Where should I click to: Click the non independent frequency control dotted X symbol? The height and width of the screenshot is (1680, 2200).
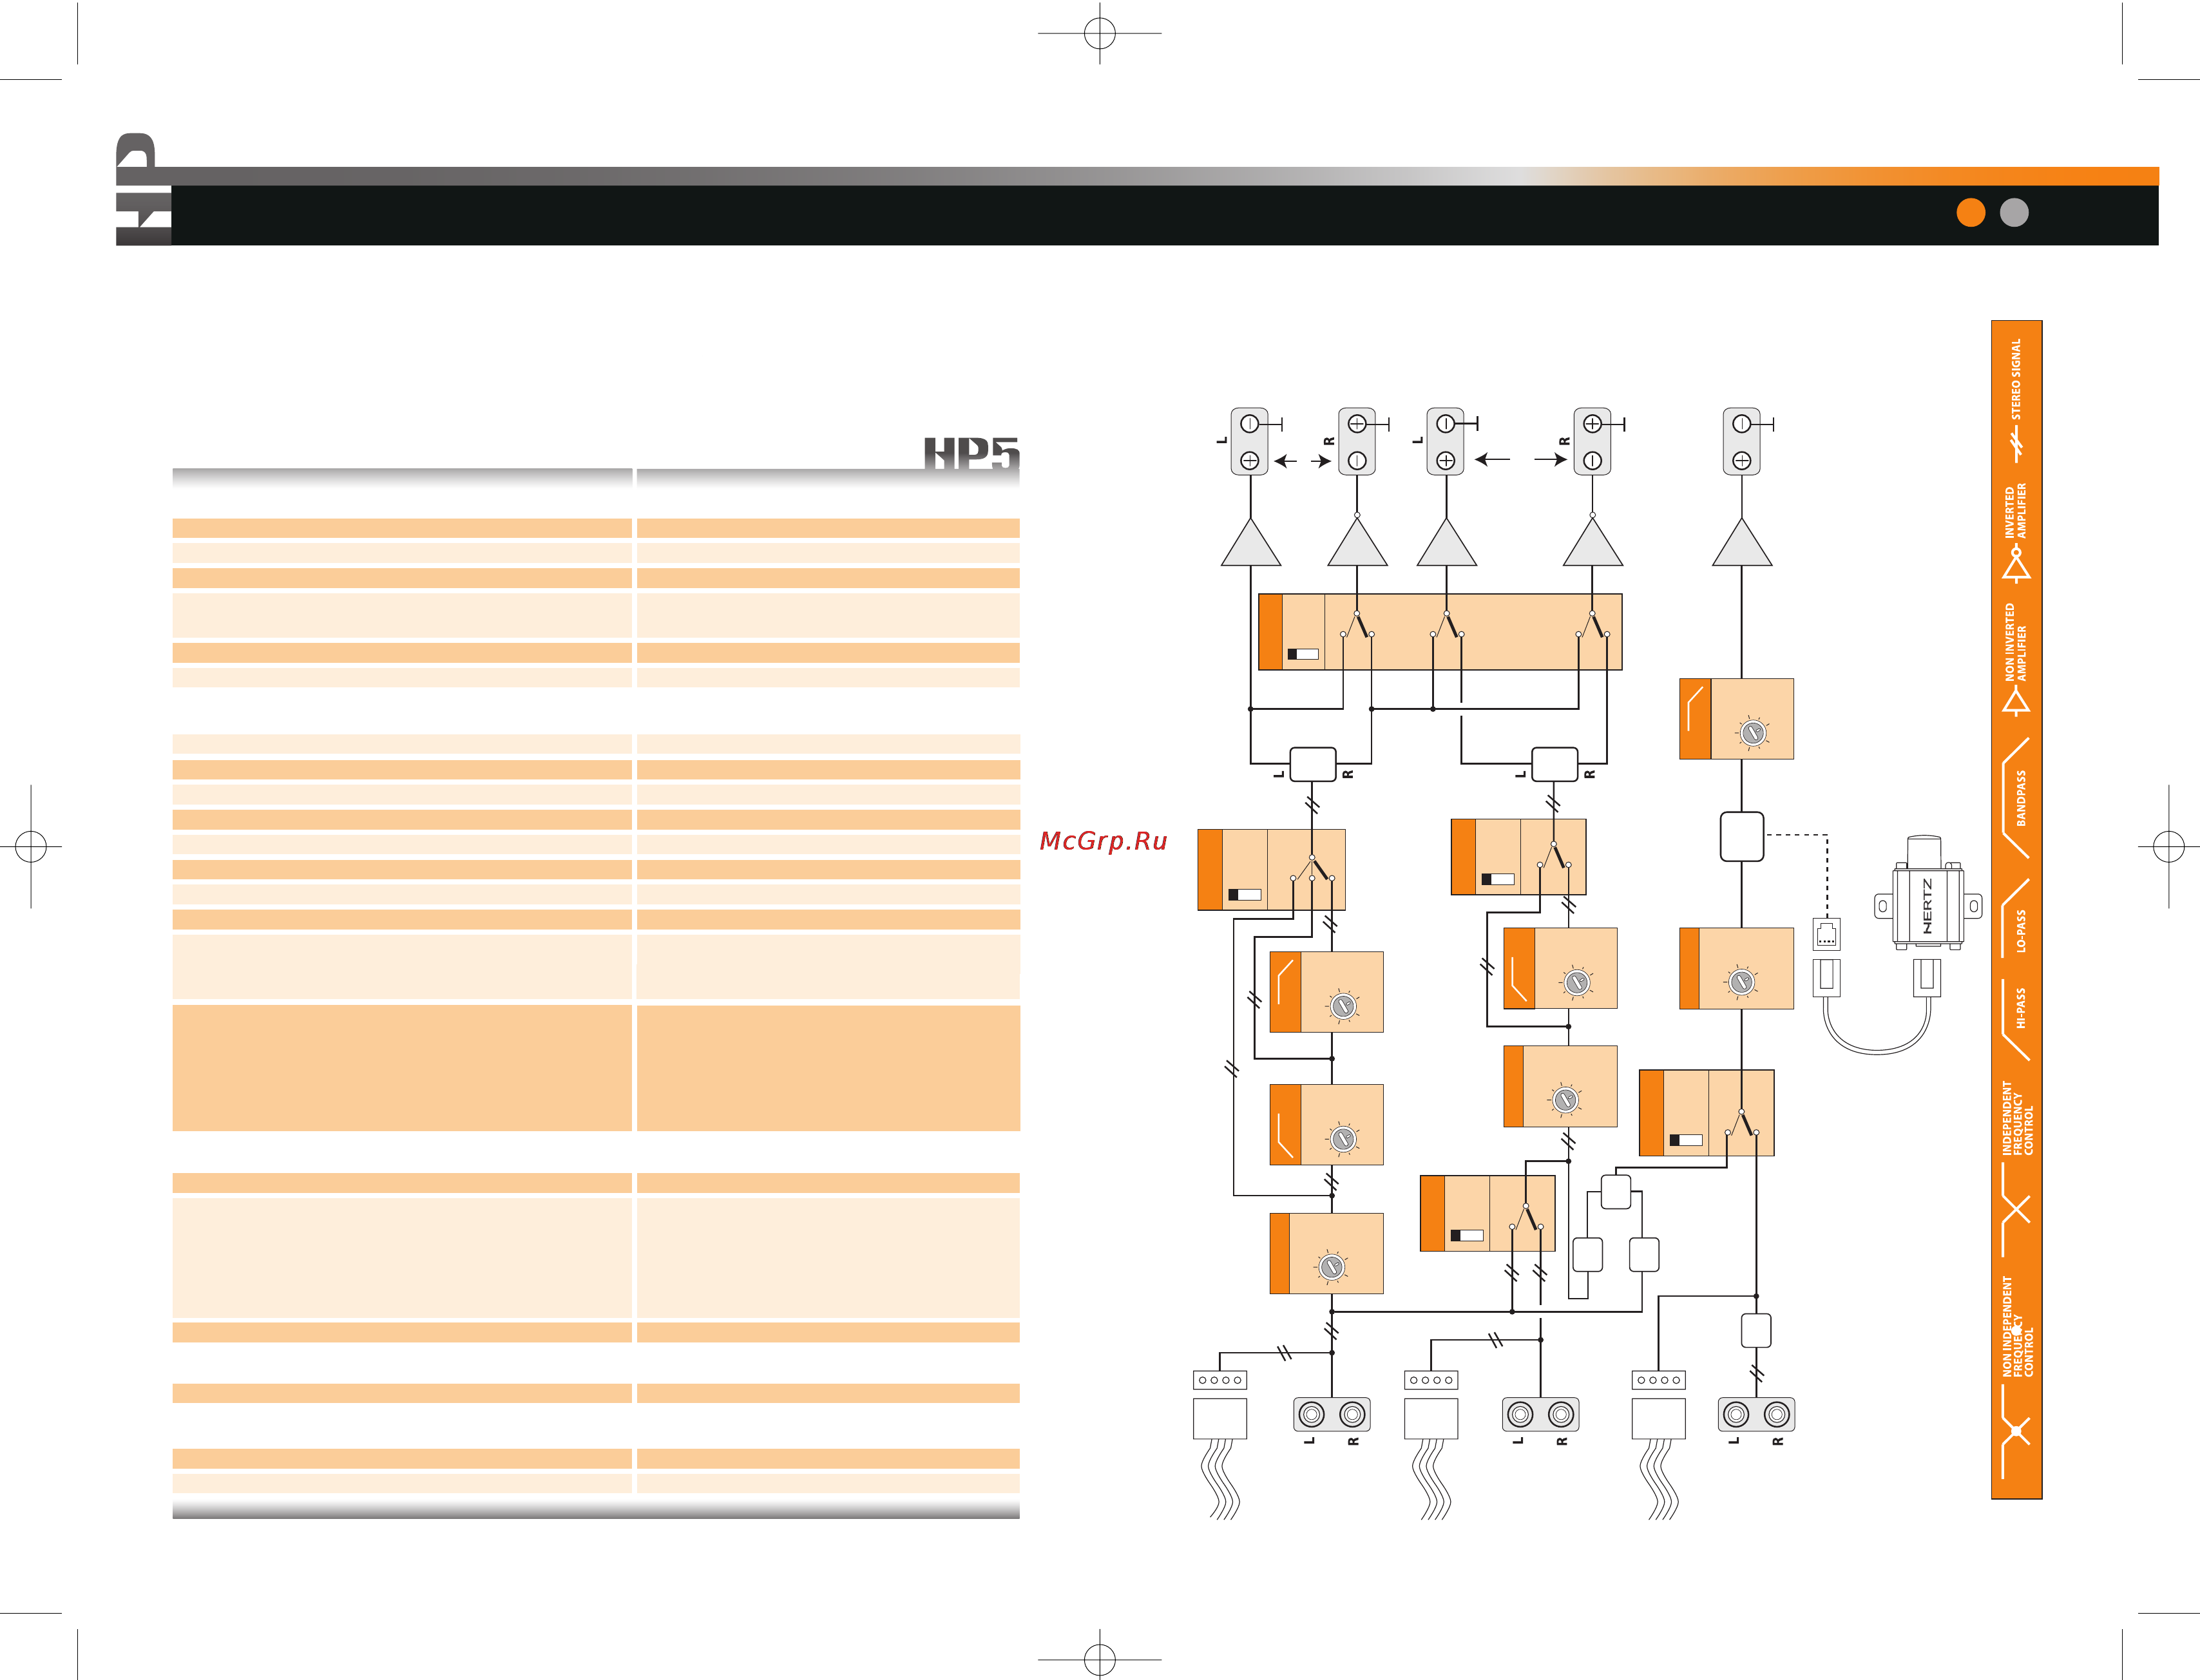(x=2016, y=1432)
